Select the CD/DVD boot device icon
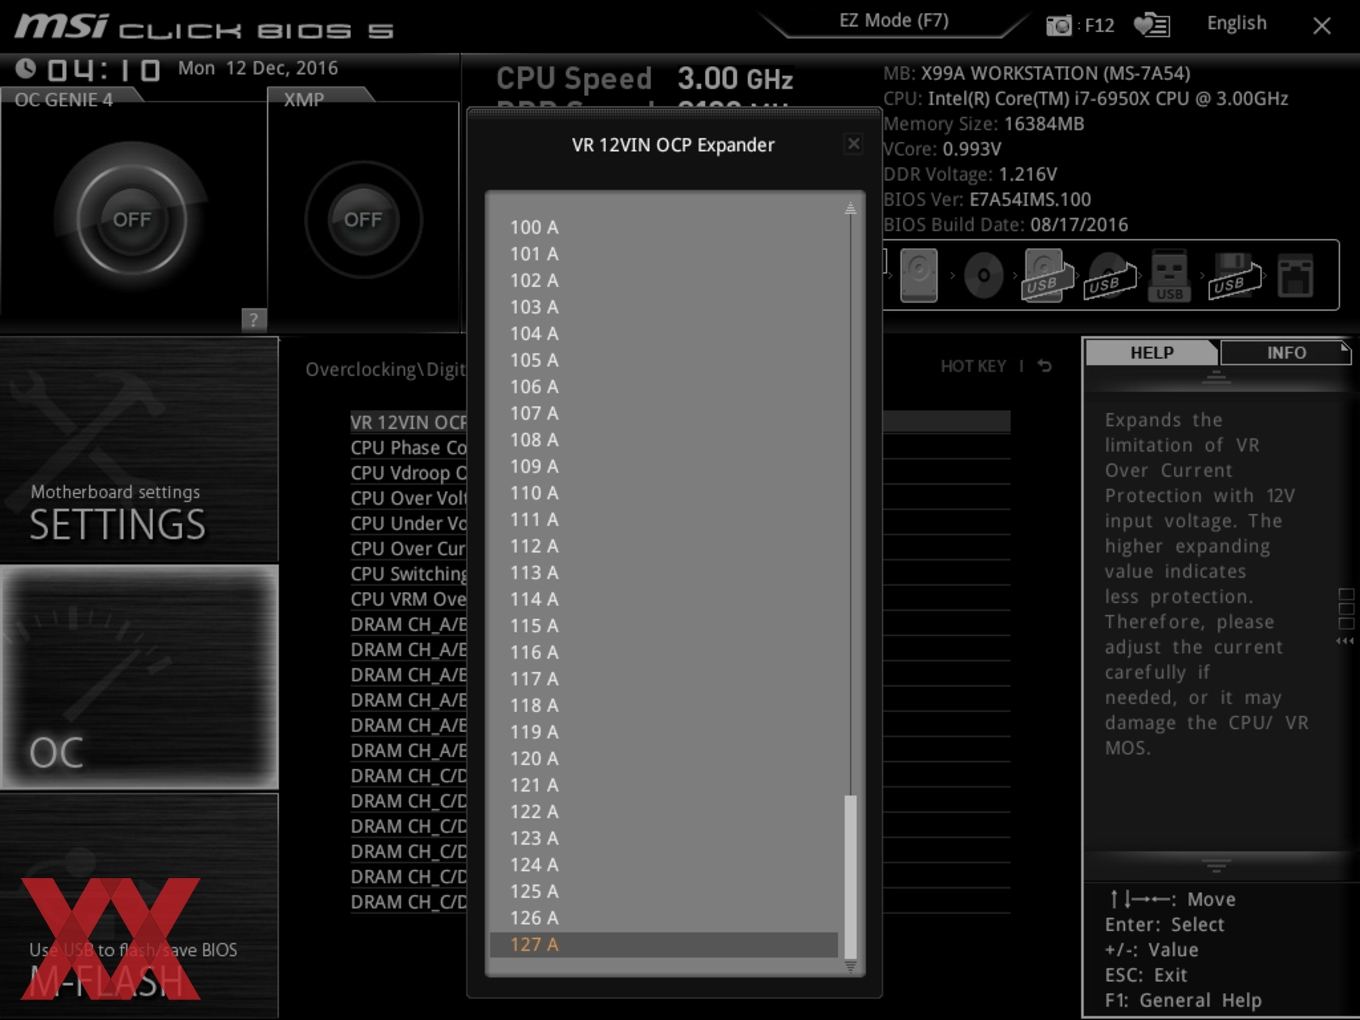The width and height of the screenshot is (1360, 1020). [x=983, y=276]
